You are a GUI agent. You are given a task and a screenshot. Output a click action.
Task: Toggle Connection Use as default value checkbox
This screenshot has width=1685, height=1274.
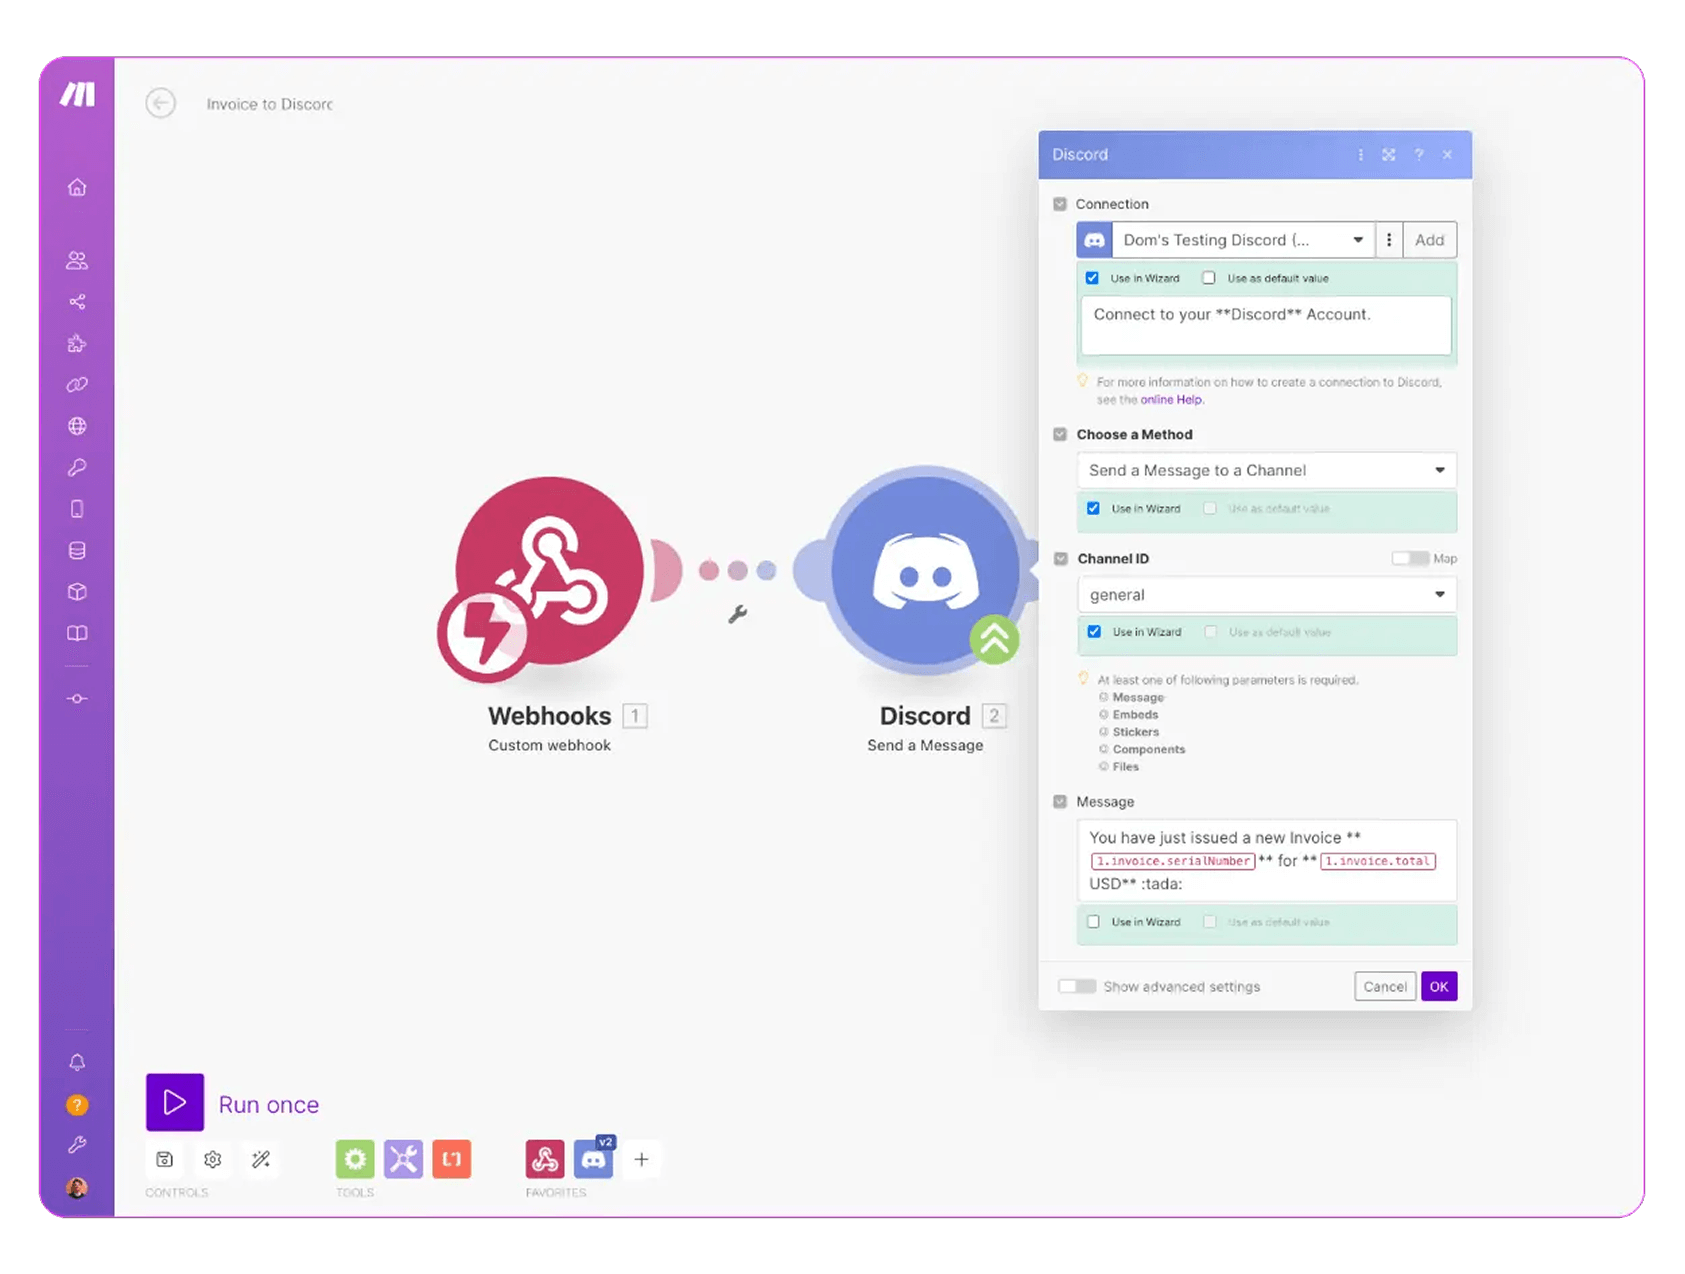(1209, 278)
